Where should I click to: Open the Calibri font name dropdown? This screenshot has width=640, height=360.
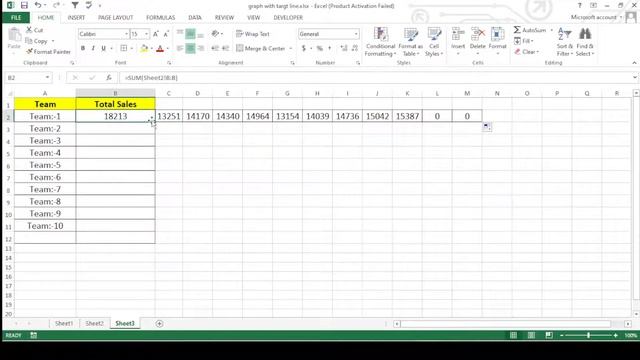127,34
